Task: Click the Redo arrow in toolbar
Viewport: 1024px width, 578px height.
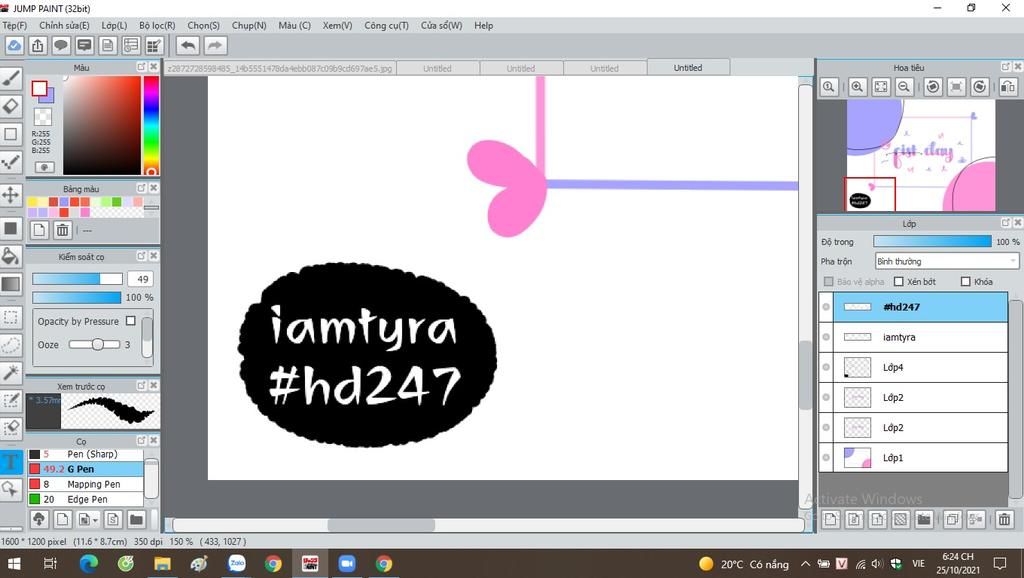Action: 215,46
